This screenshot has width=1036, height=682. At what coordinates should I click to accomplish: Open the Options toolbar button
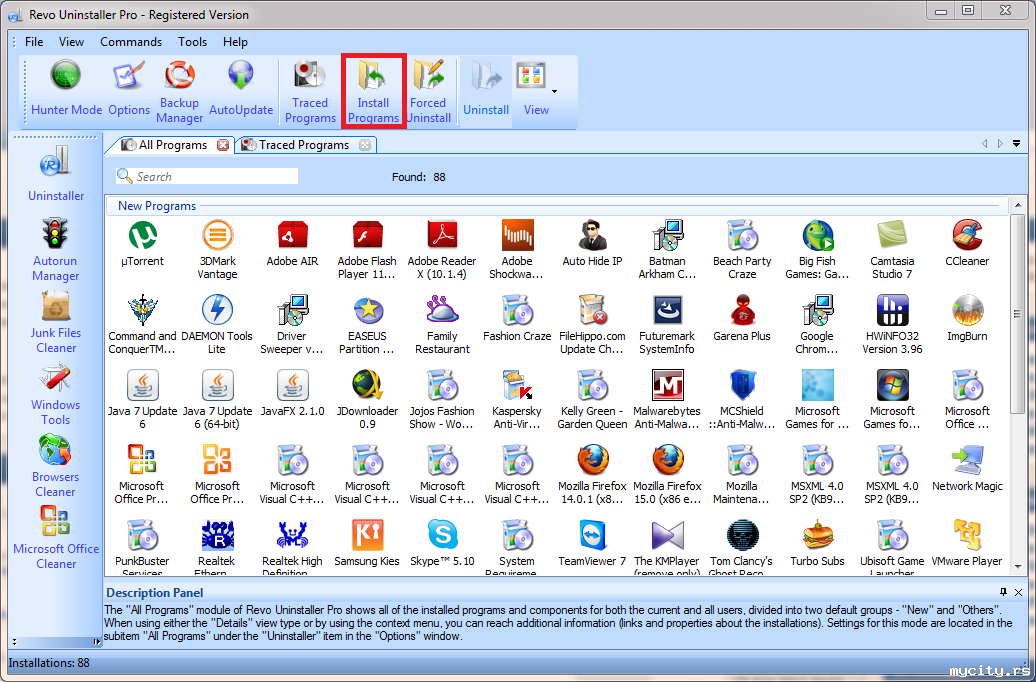click(129, 89)
